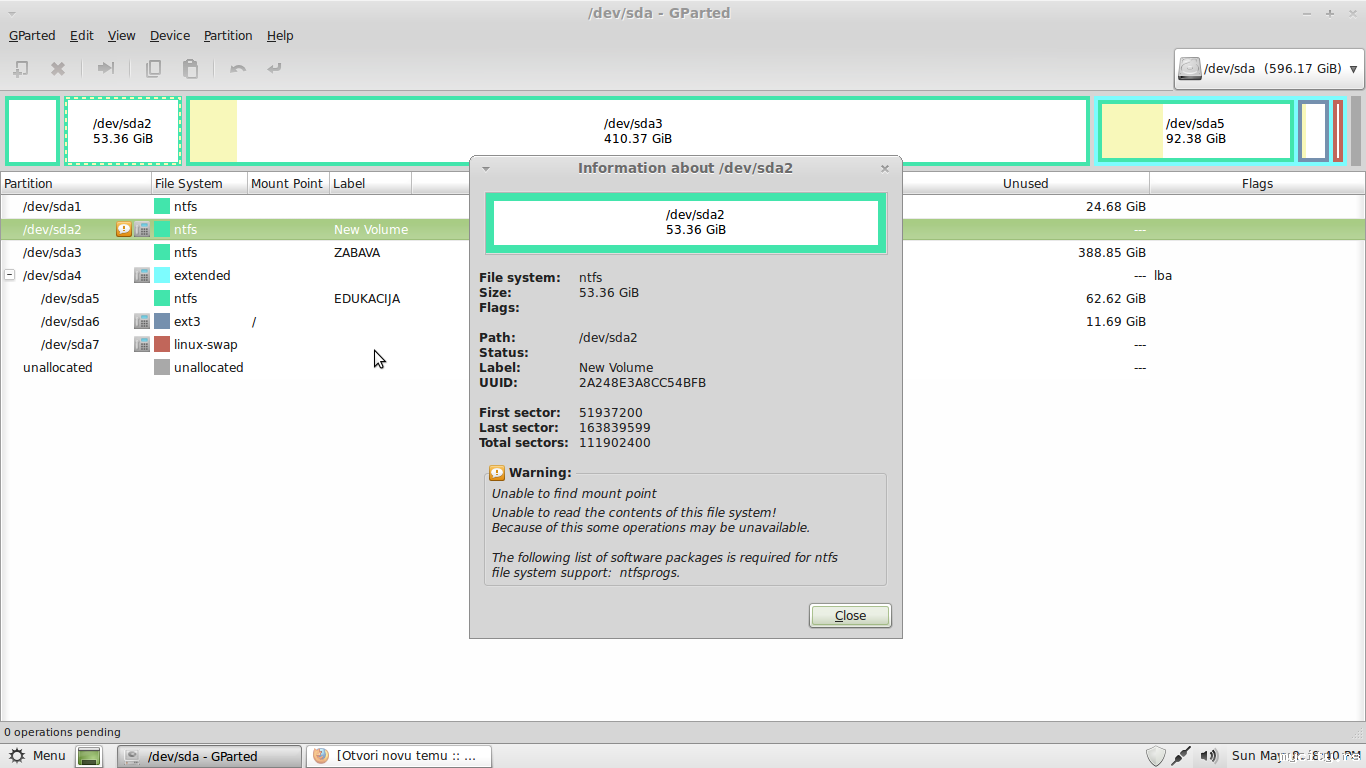Select the gray unallocated block in disk map
This screenshot has height=768, width=1366.
(1356, 131)
